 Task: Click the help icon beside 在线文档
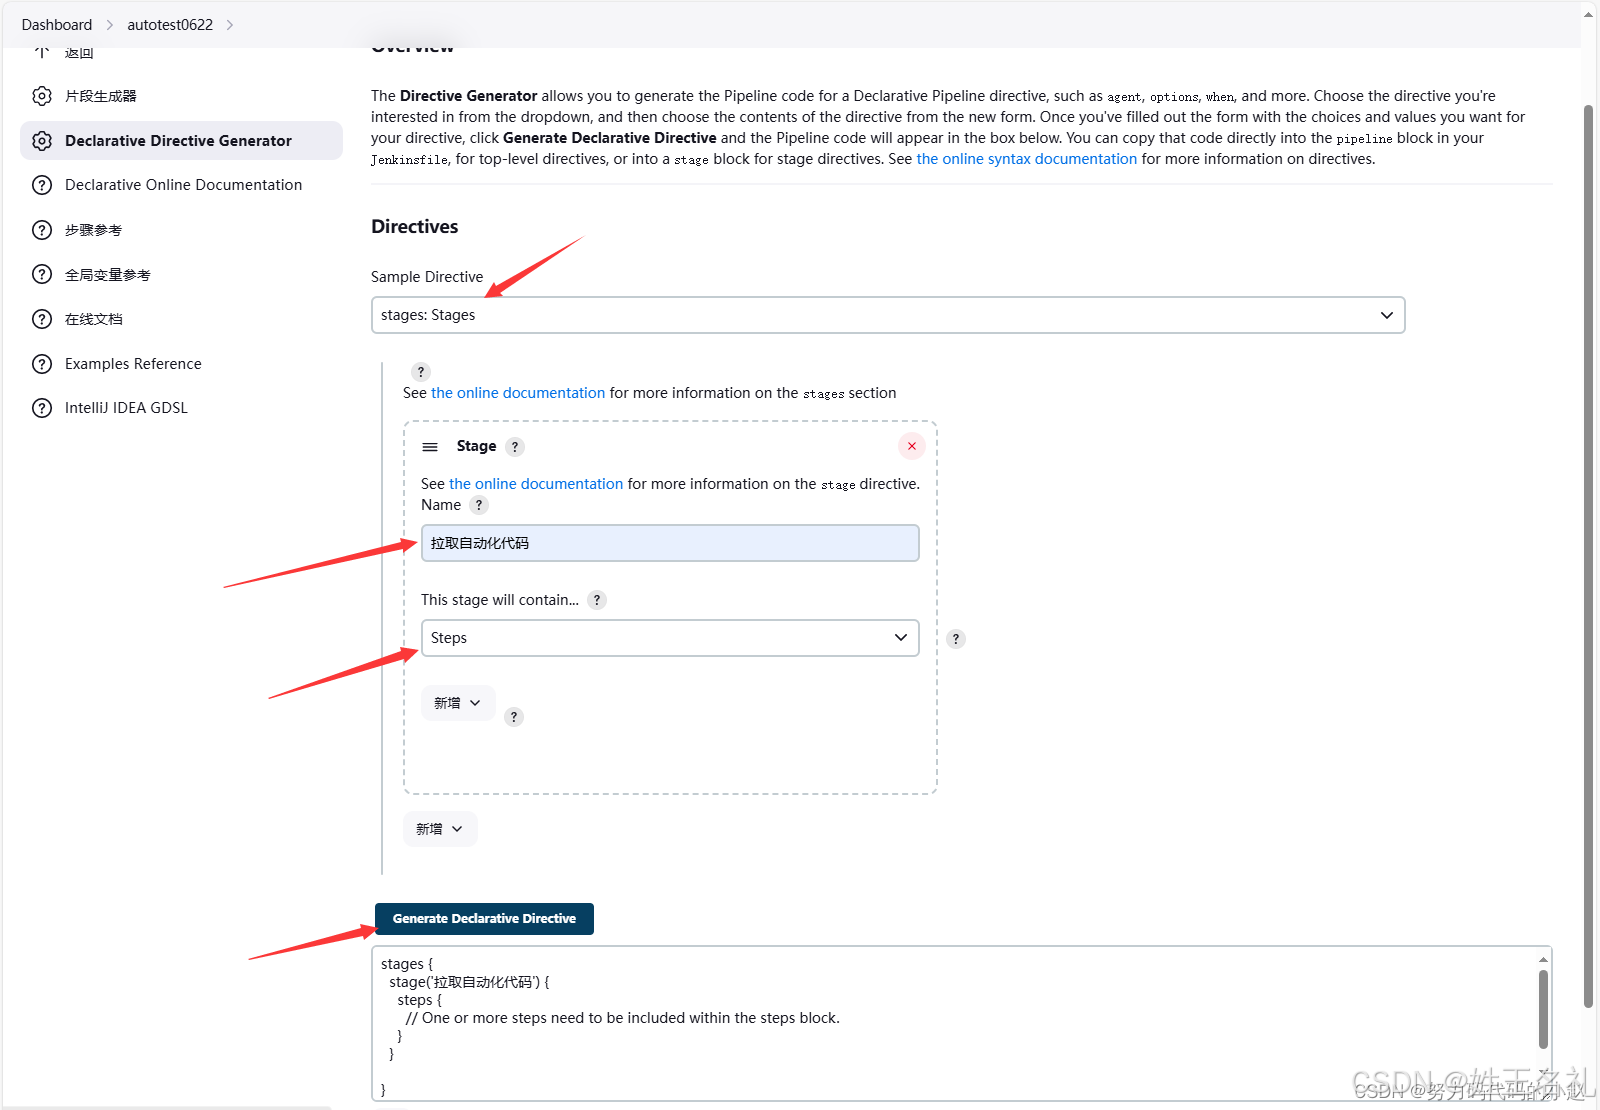point(42,319)
